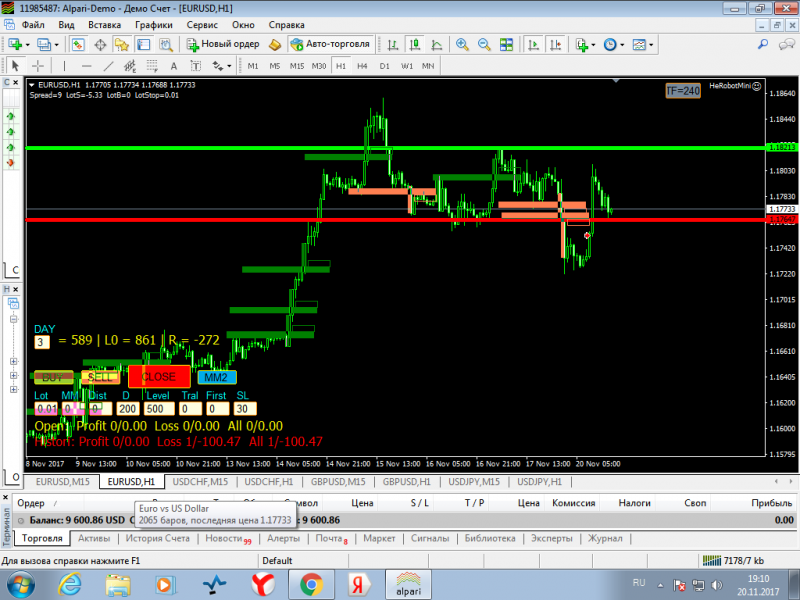Open the Periods clock dropdown
This screenshot has width=800, height=600.
[614, 45]
